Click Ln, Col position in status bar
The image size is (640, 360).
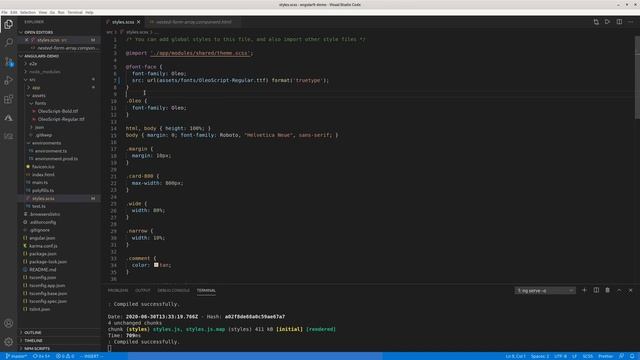coord(516,356)
